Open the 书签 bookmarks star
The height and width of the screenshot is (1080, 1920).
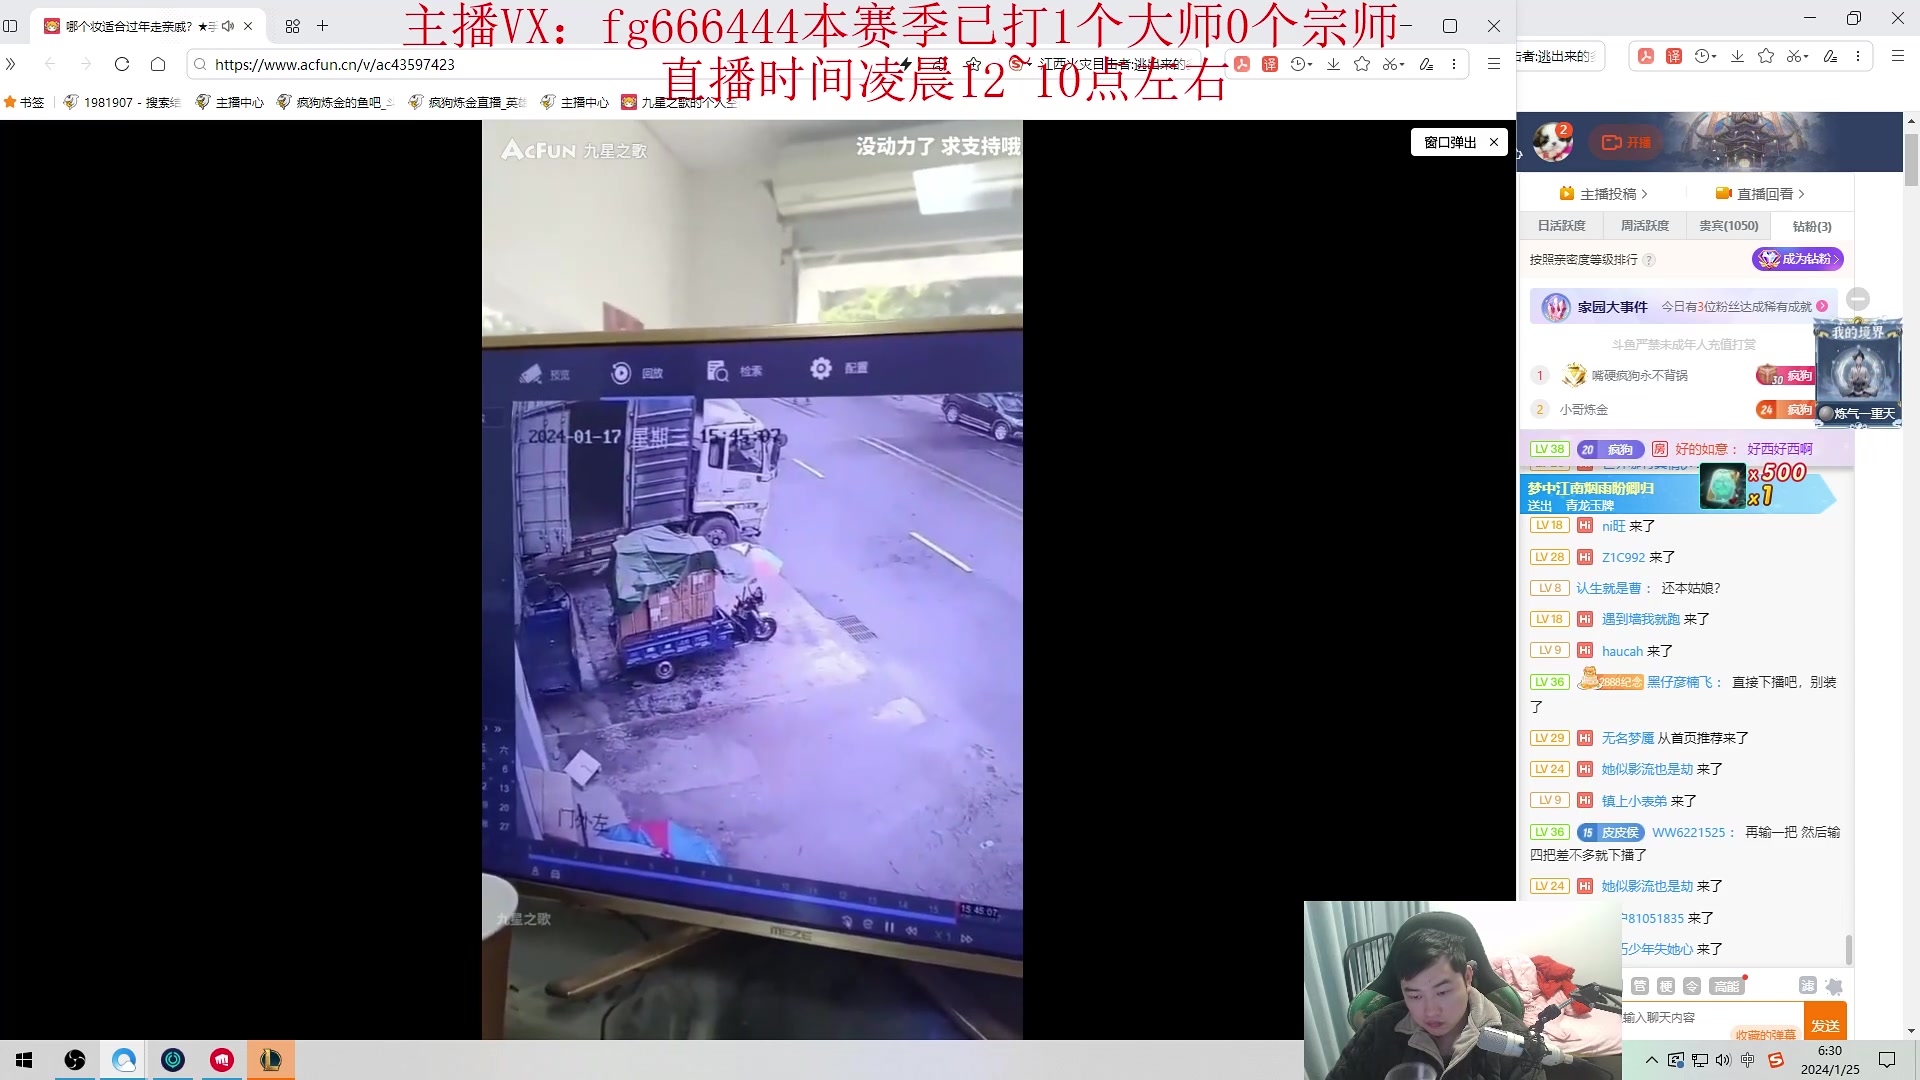(24, 102)
